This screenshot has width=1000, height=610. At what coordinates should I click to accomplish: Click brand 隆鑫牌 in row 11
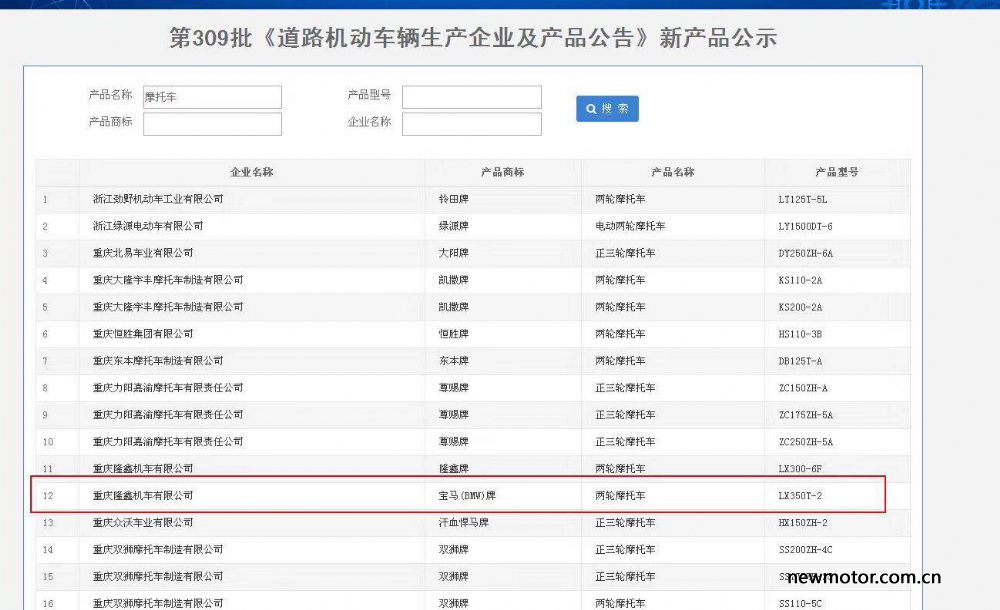(x=453, y=468)
